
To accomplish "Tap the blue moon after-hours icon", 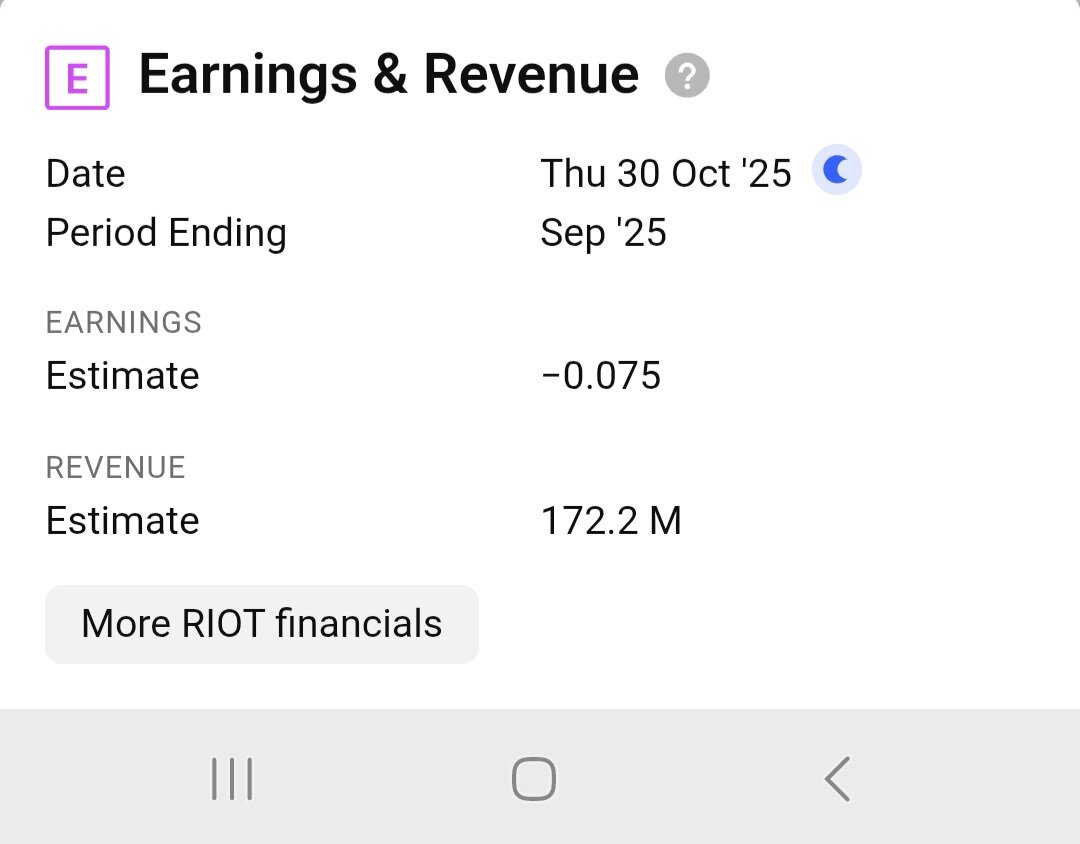I will (836, 171).
